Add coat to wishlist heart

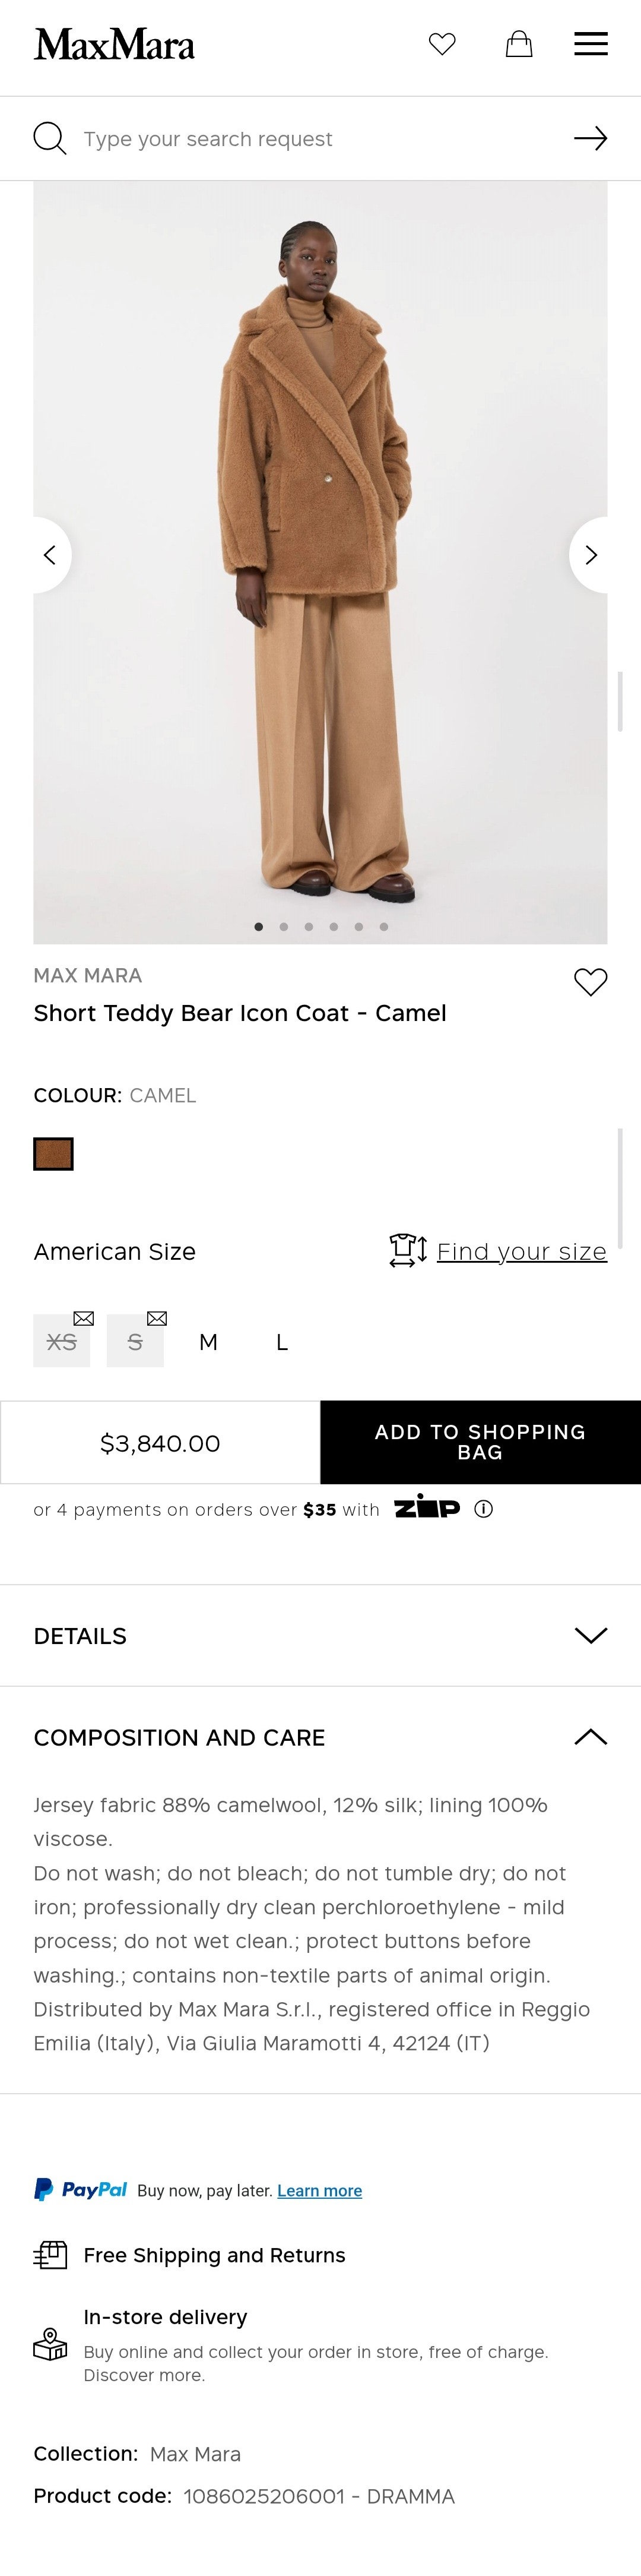click(590, 982)
